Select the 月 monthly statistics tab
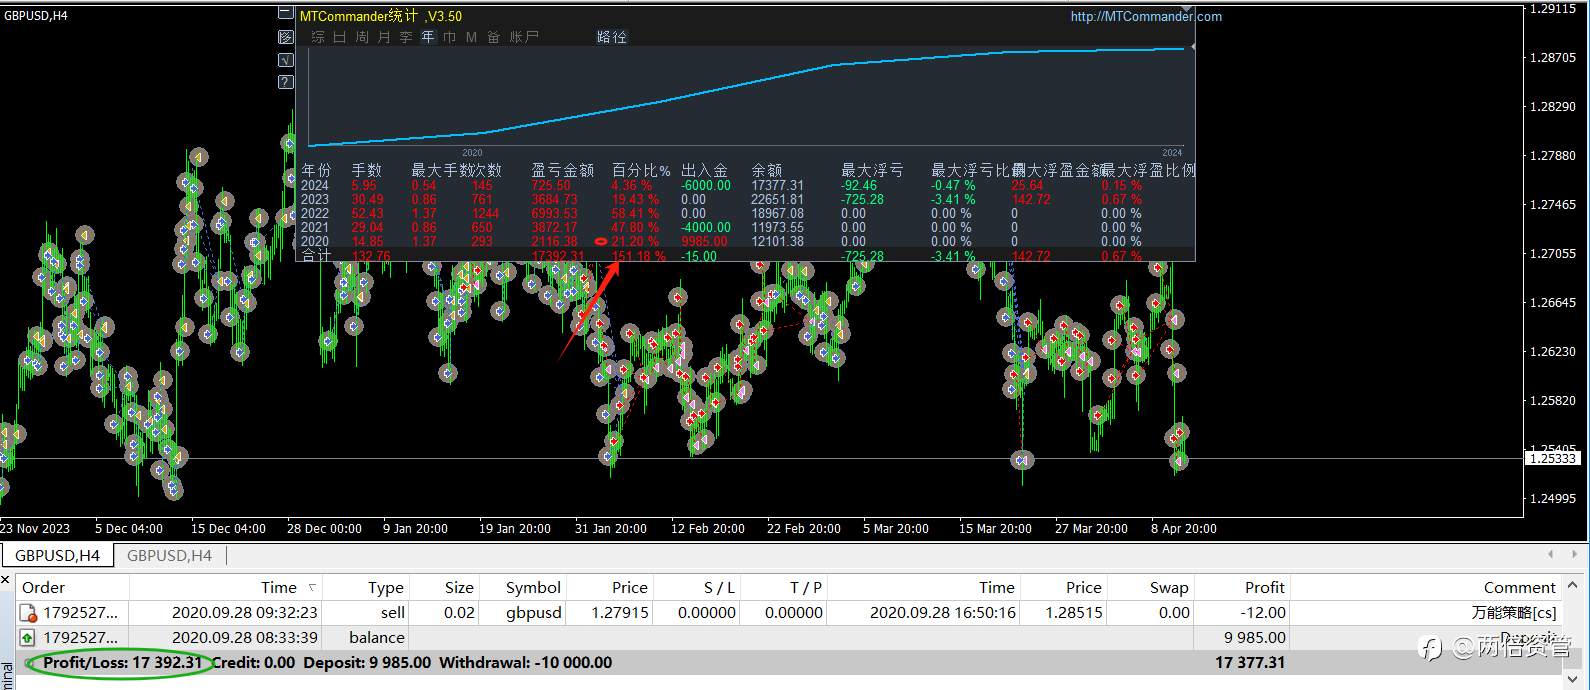Viewport: 1590px width, 690px height. (x=384, y=37)
